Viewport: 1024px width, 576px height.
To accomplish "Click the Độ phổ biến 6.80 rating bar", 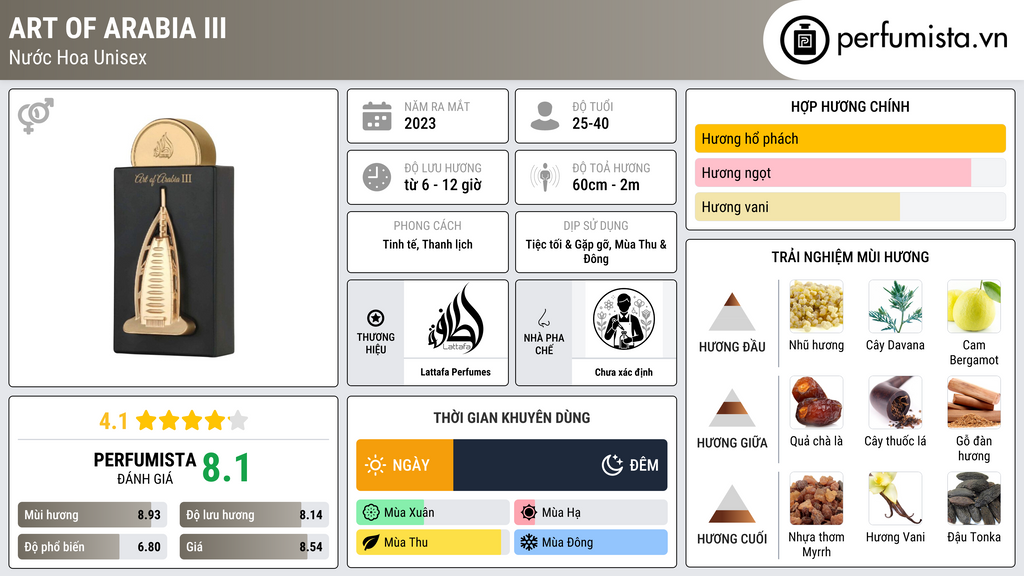I will [x=93, y=547].
